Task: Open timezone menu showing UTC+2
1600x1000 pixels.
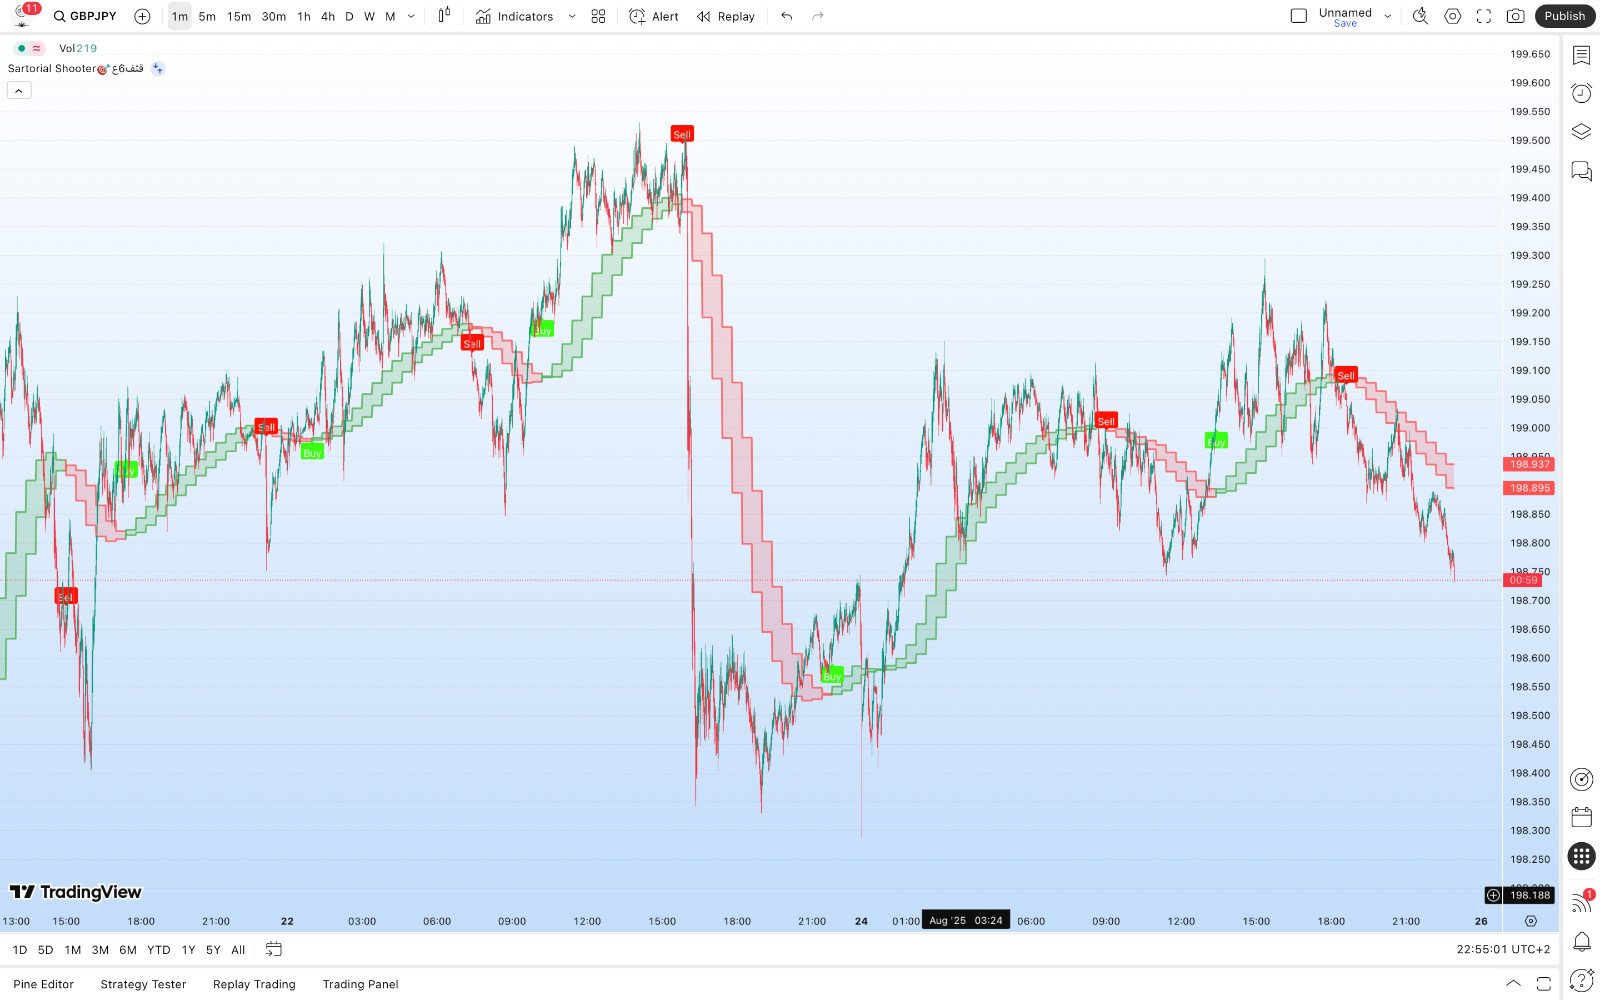Action: click(1503, 950)
